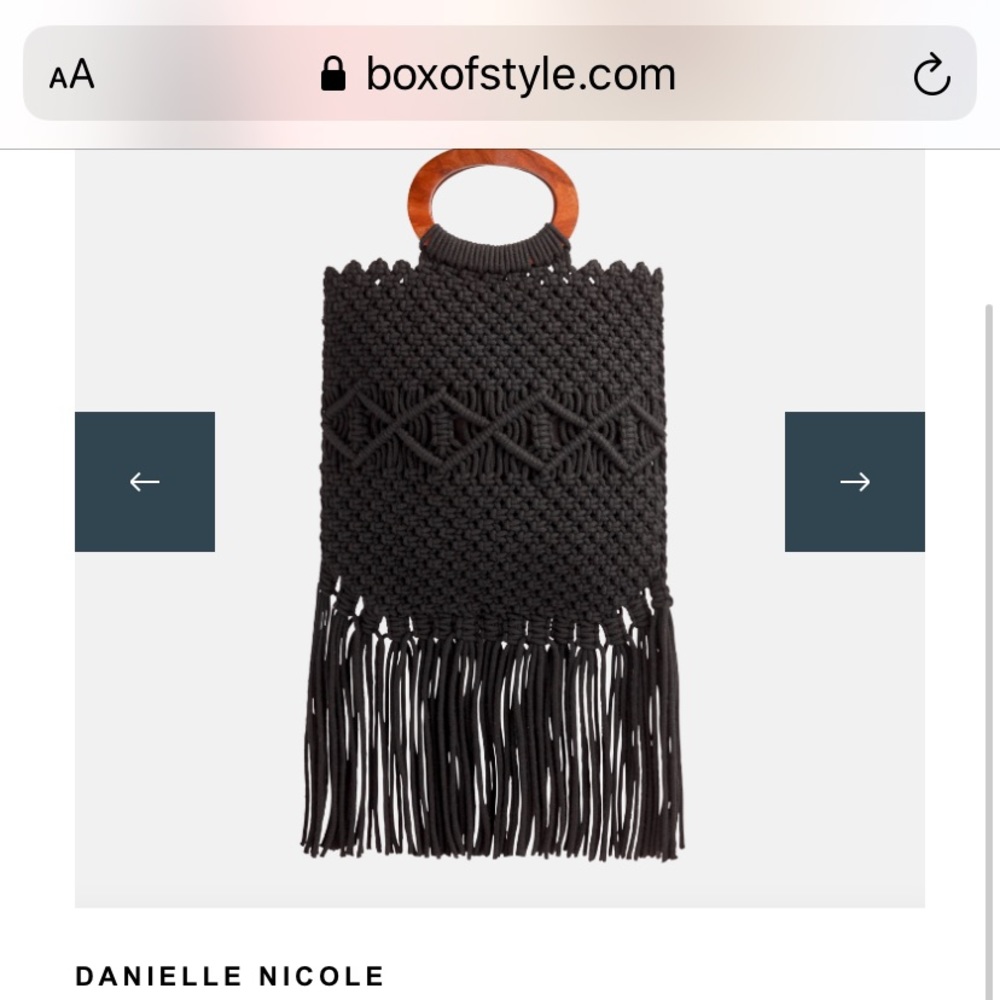This screenshot has width=1000, height=1000.
Task: Select the boxofstyle.com URL text
Action: (520, 75)
